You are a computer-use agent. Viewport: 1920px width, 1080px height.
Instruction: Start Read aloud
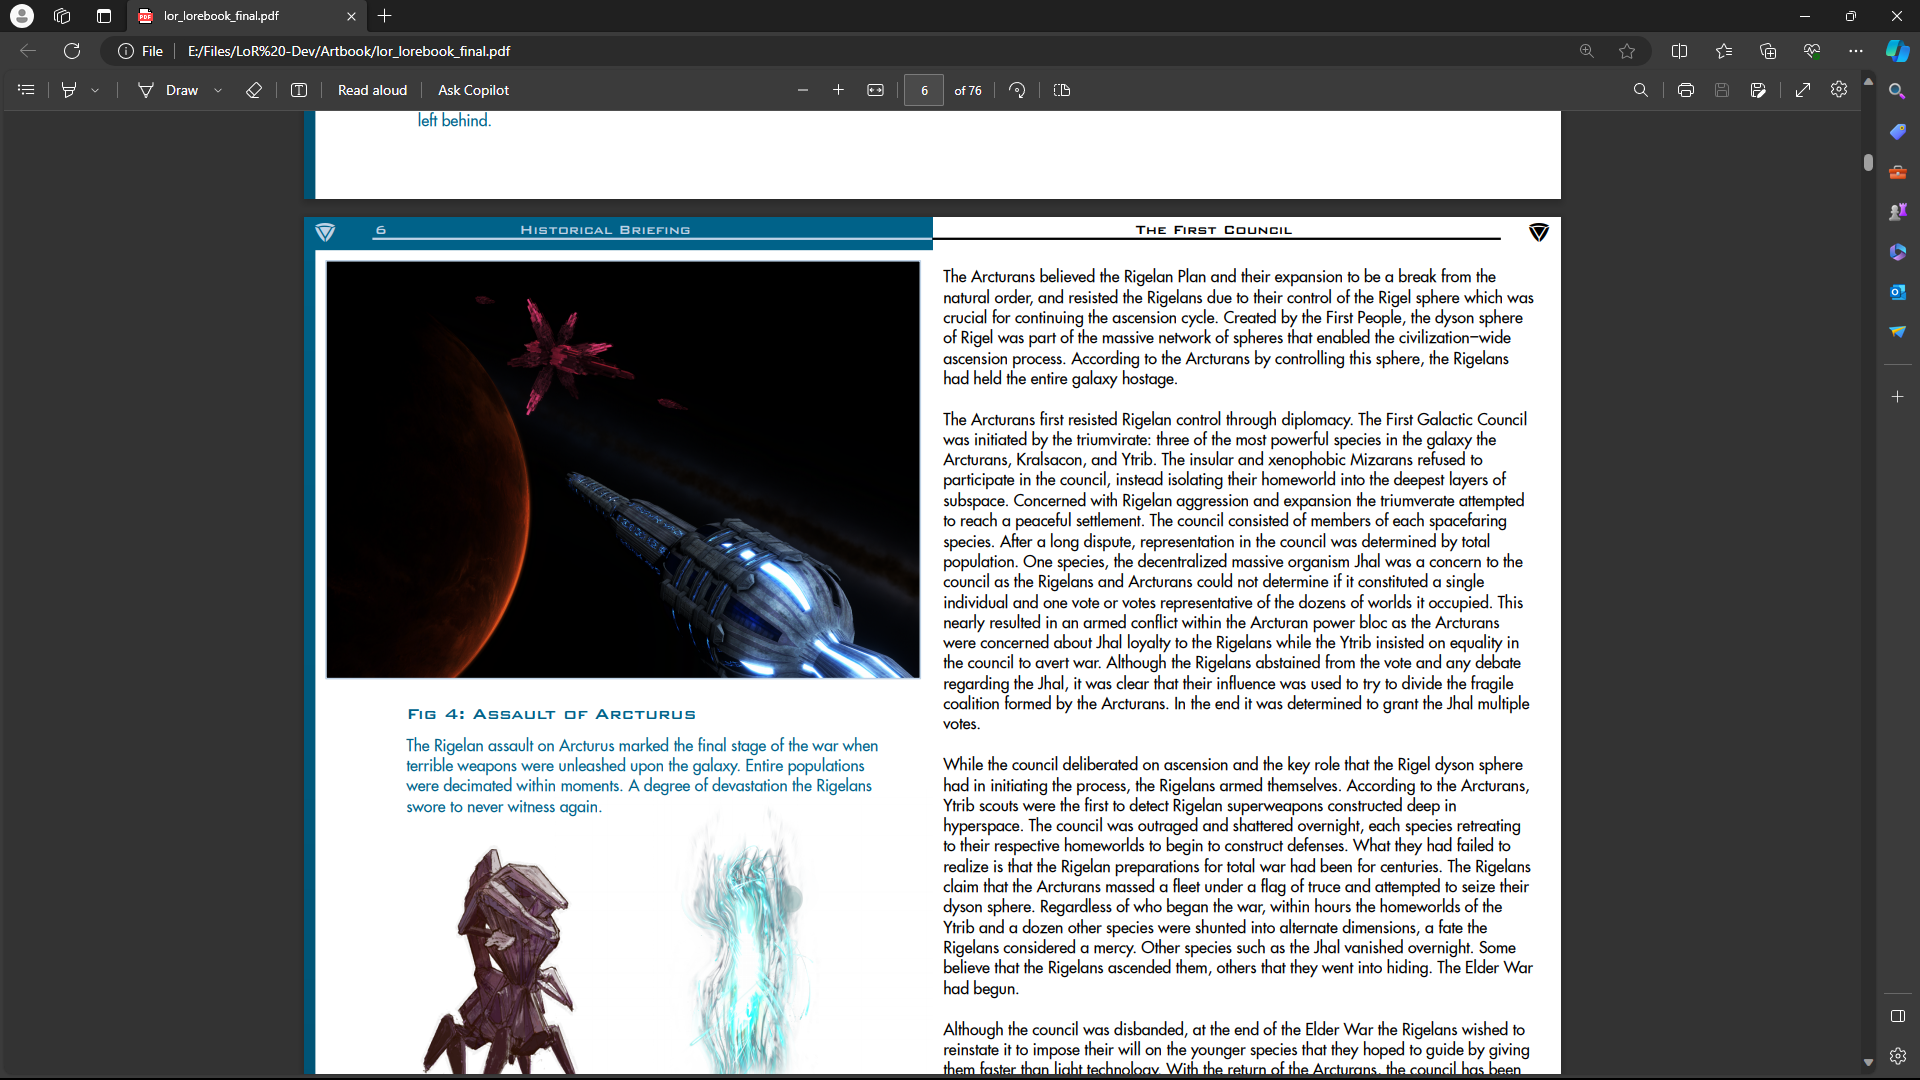coord(372,90)
